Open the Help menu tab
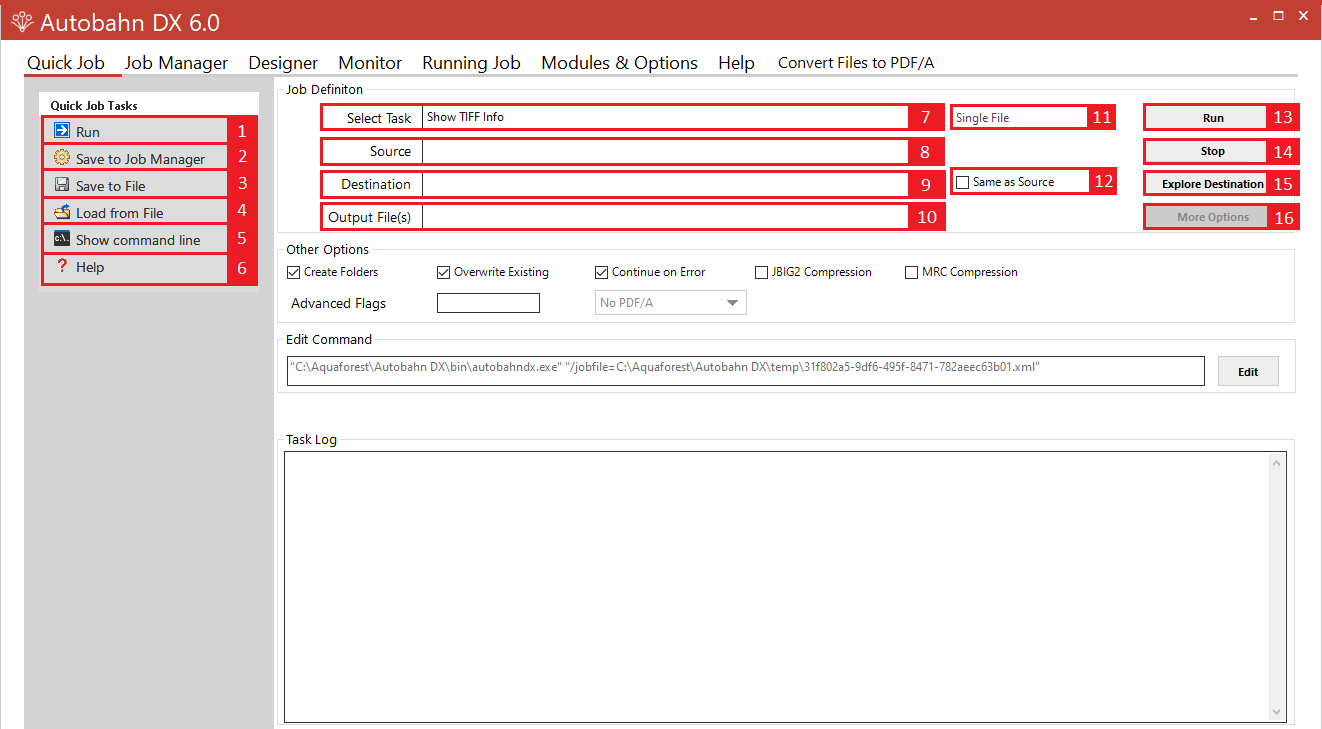This screenshot has height=729, width=1322. [x=736, y=63]
